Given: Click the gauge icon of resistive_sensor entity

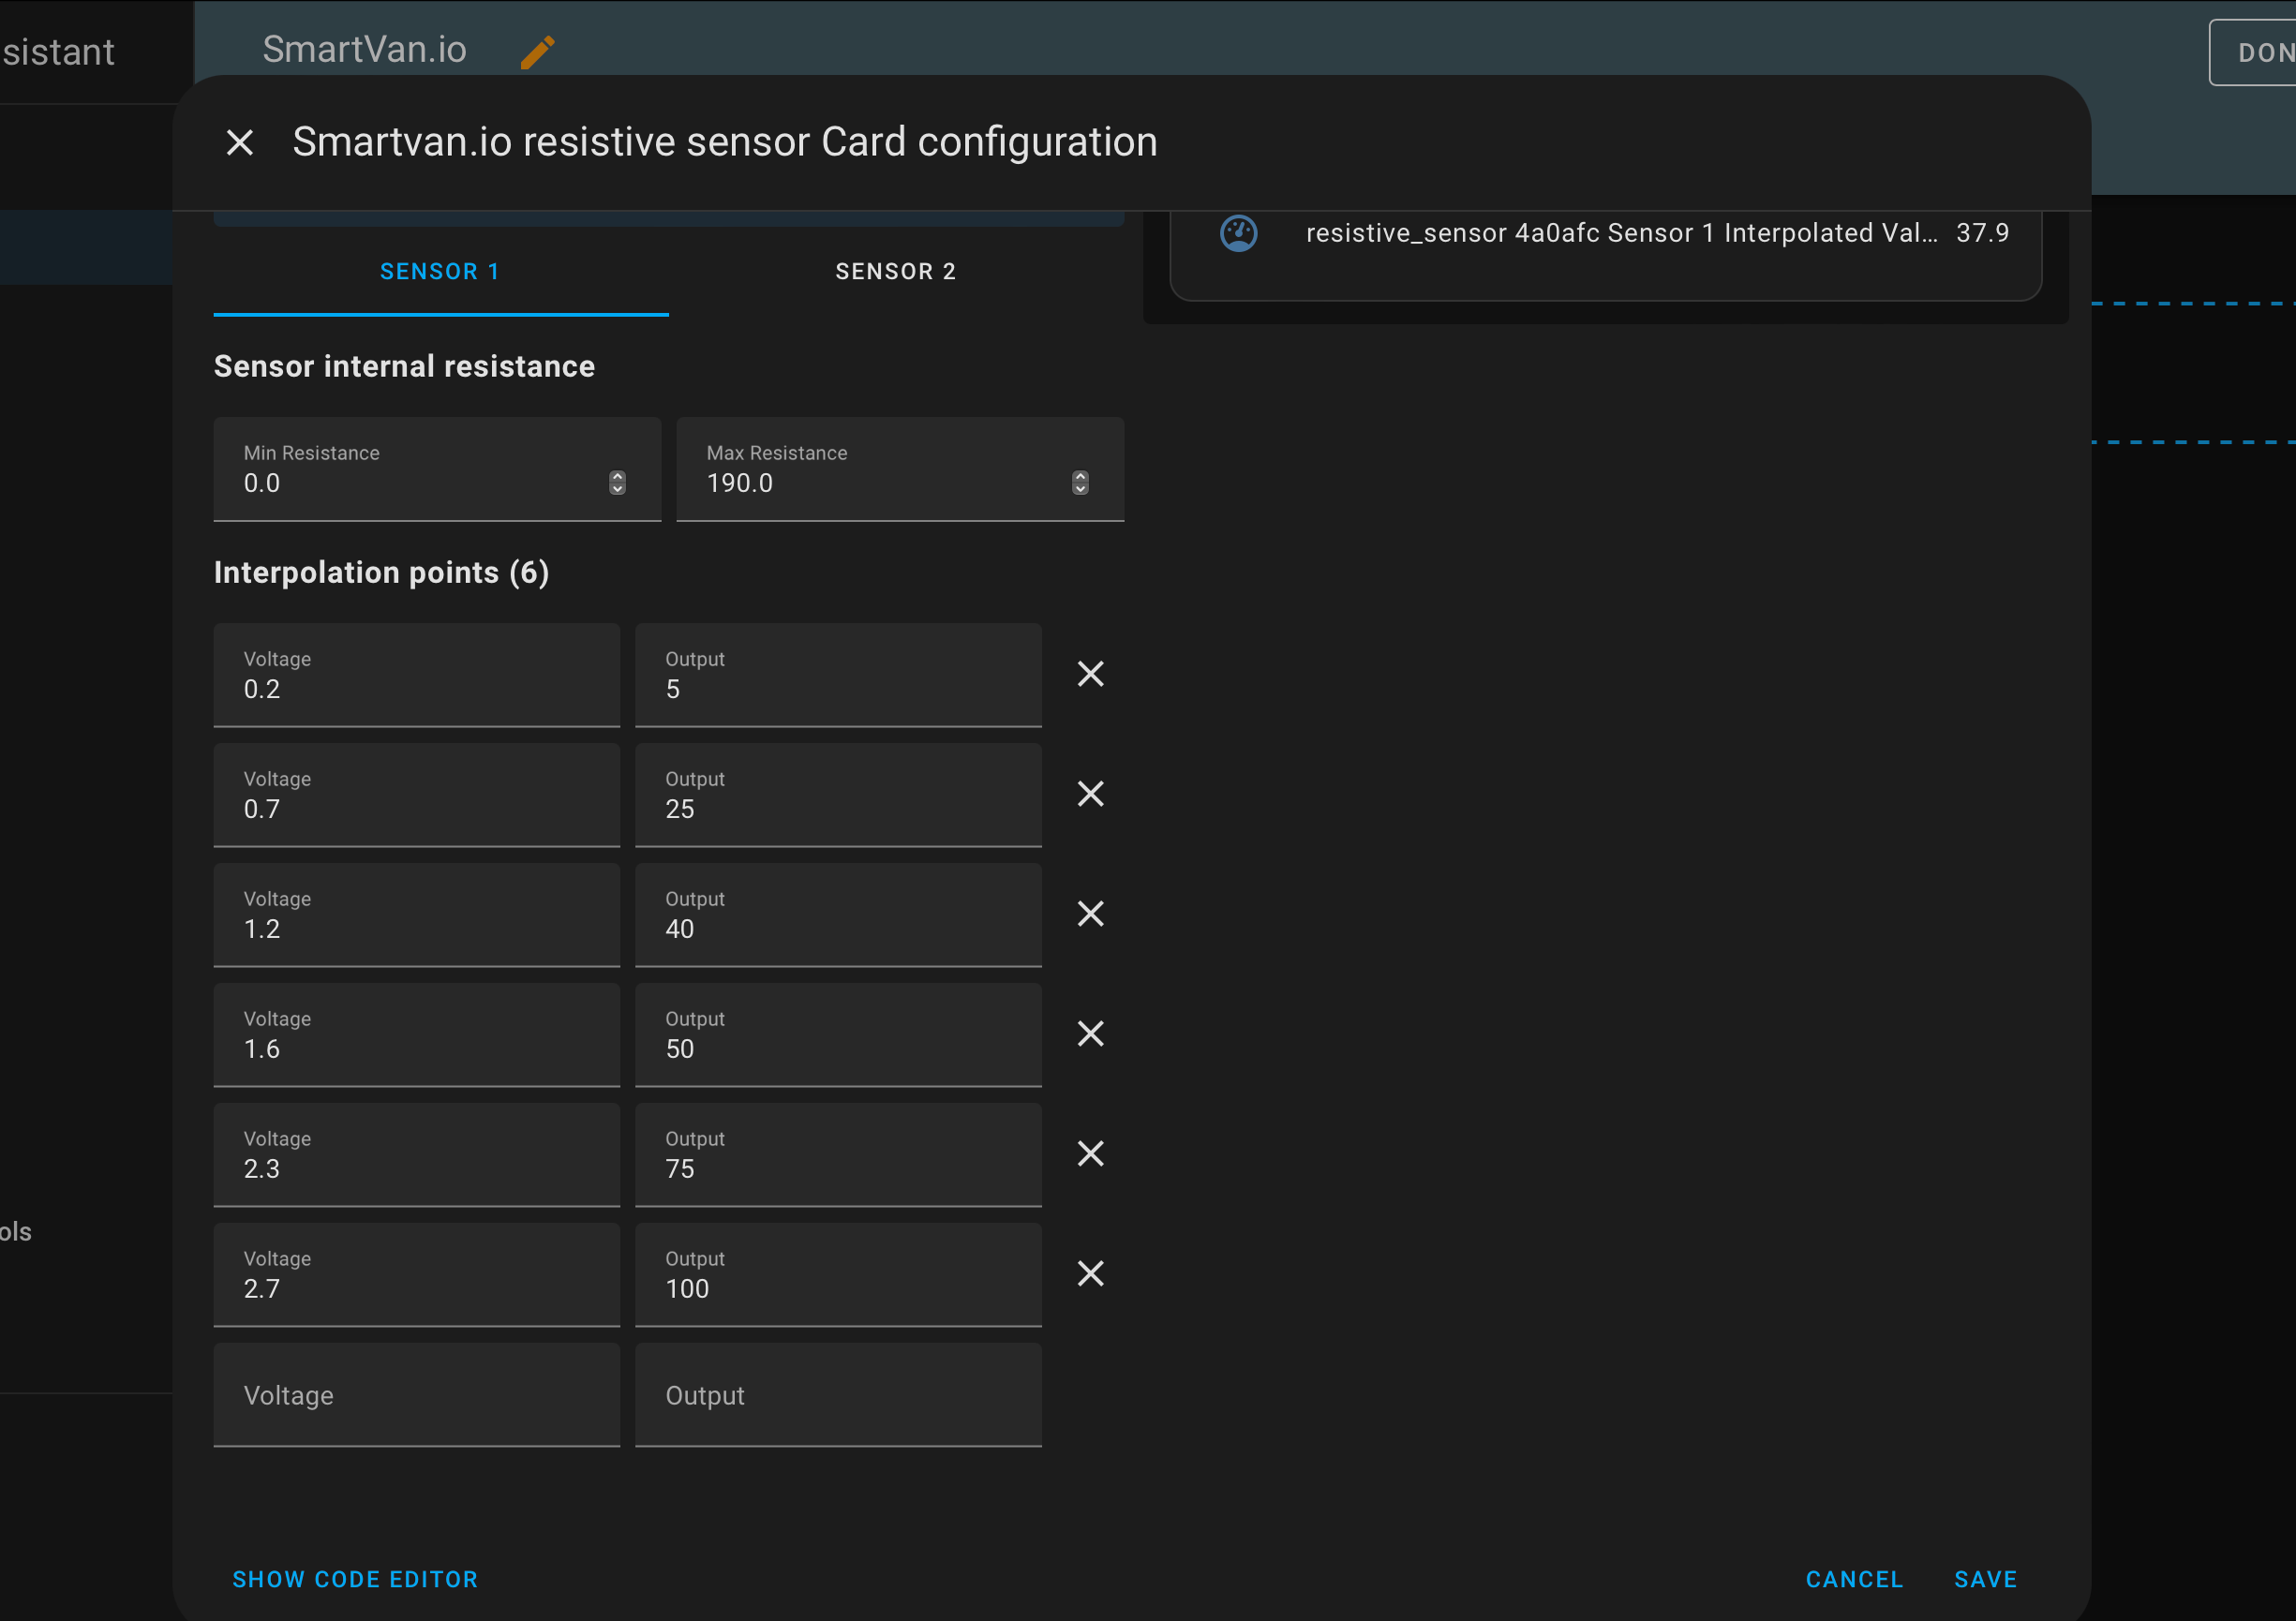Looking at the screenshot, I should [x=1238, y=233].
